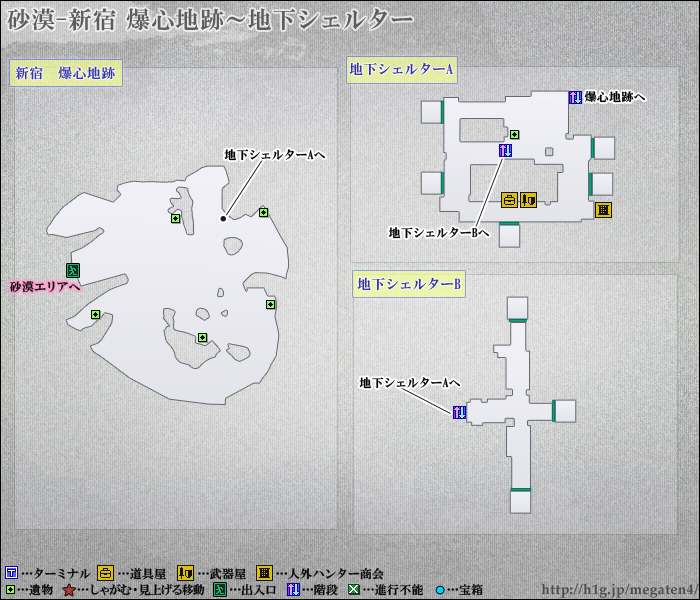Click the weapon shop icon in Shelter A
The image size is (700, 600).
[528, 199]
